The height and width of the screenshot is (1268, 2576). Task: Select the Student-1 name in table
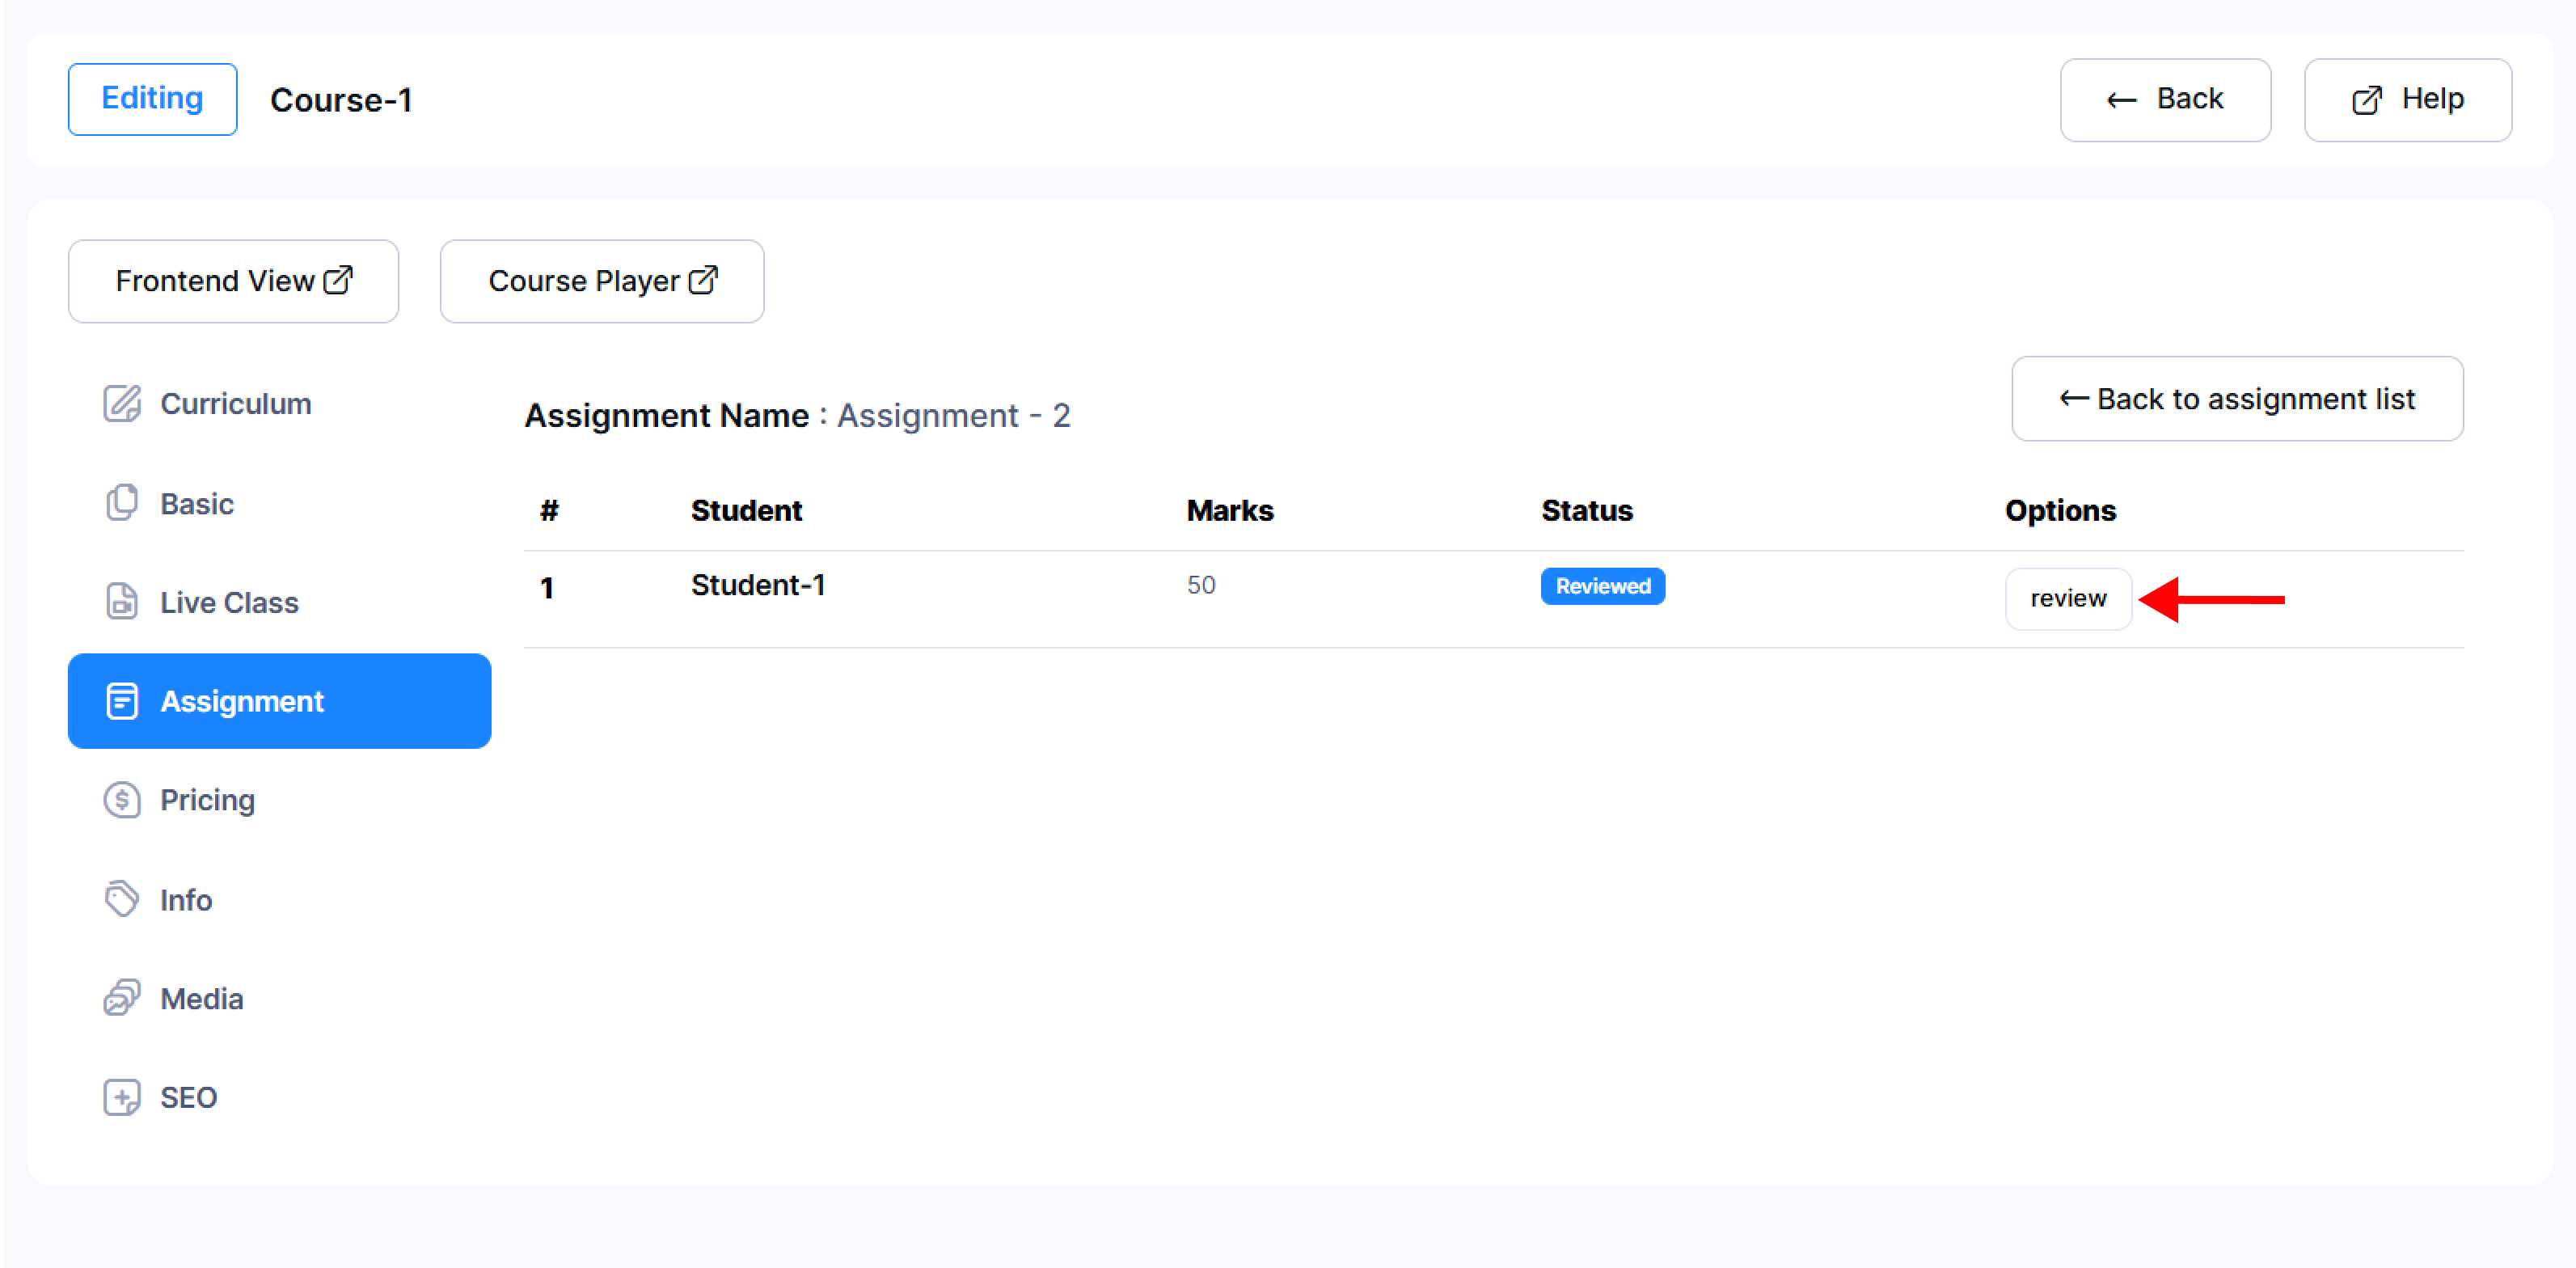pyautogui.click(x=757, y=585)
